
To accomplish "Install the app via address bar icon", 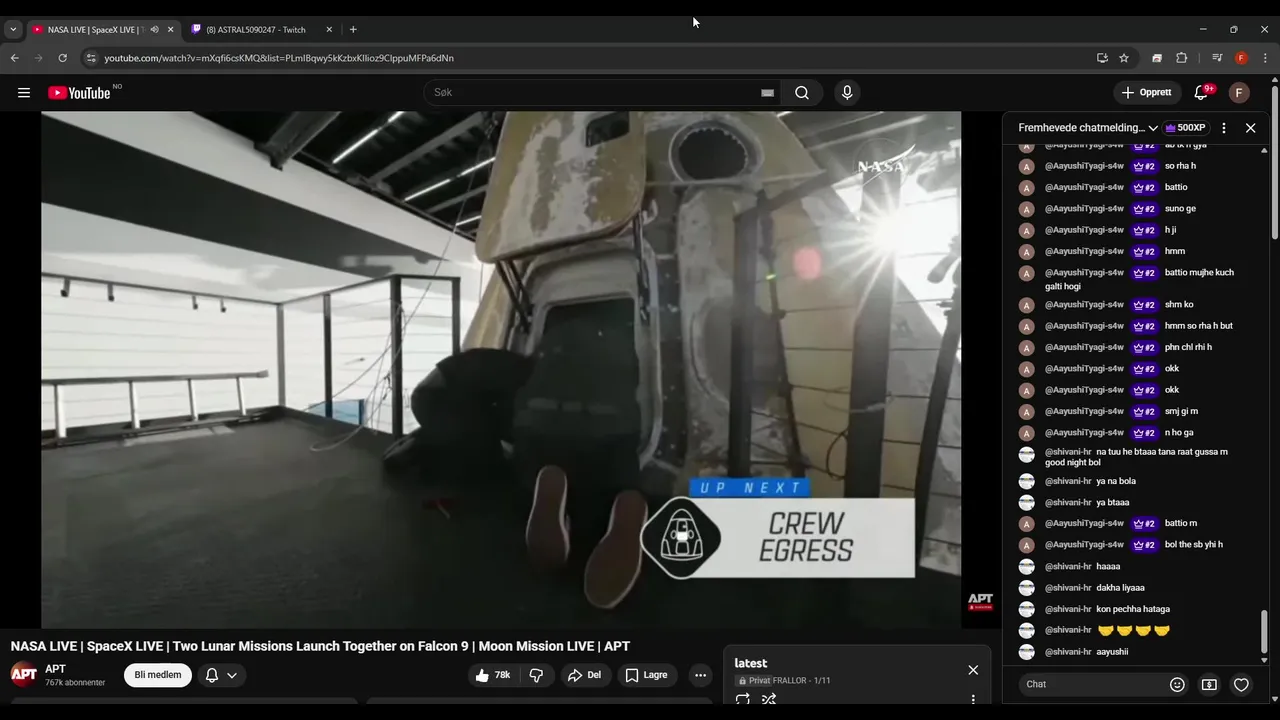I will 1102,58.
